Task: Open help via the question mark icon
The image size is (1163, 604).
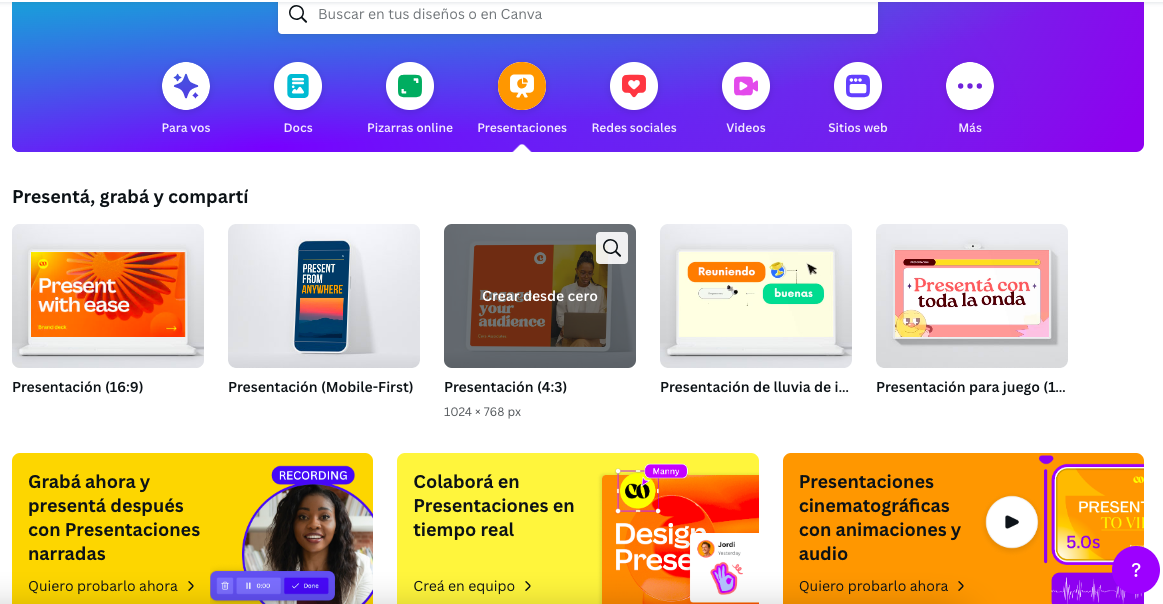Action: 1136,570
